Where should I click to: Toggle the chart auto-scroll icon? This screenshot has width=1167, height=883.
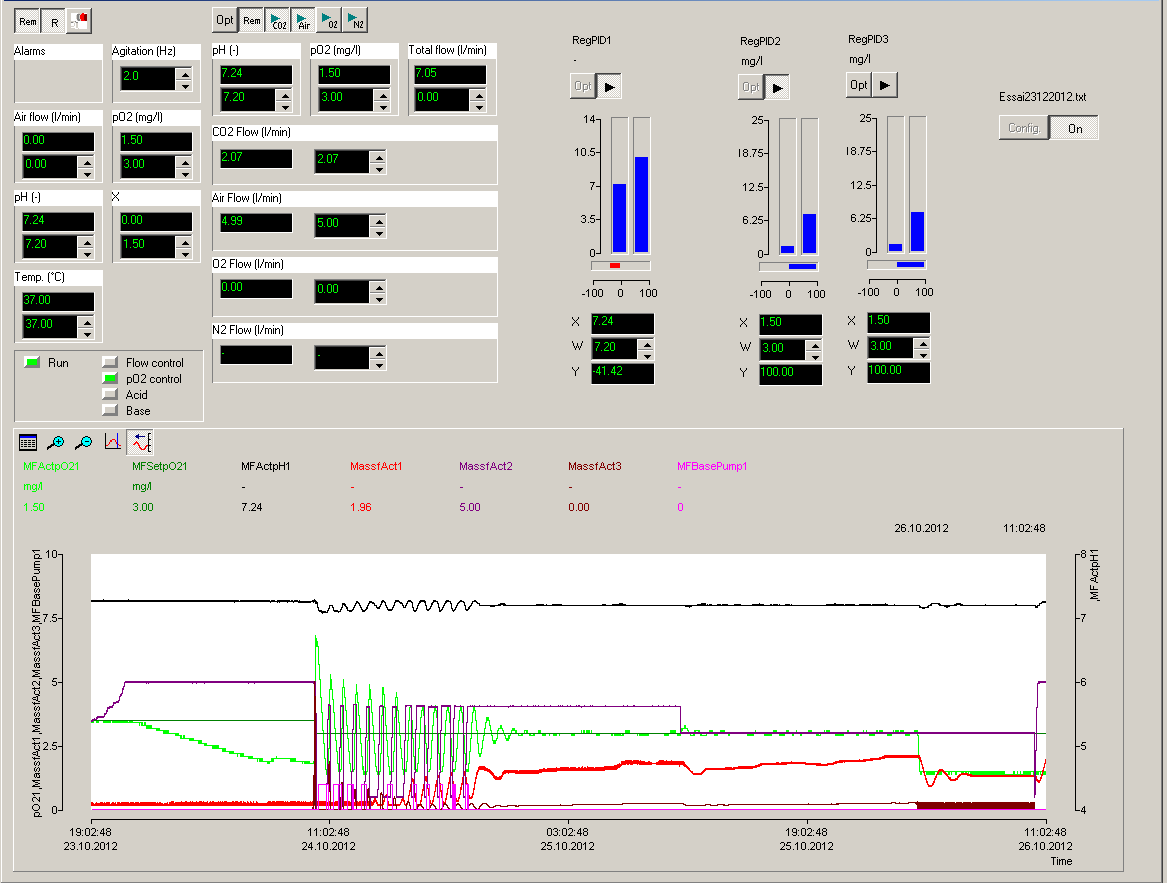tap(141, 442)
